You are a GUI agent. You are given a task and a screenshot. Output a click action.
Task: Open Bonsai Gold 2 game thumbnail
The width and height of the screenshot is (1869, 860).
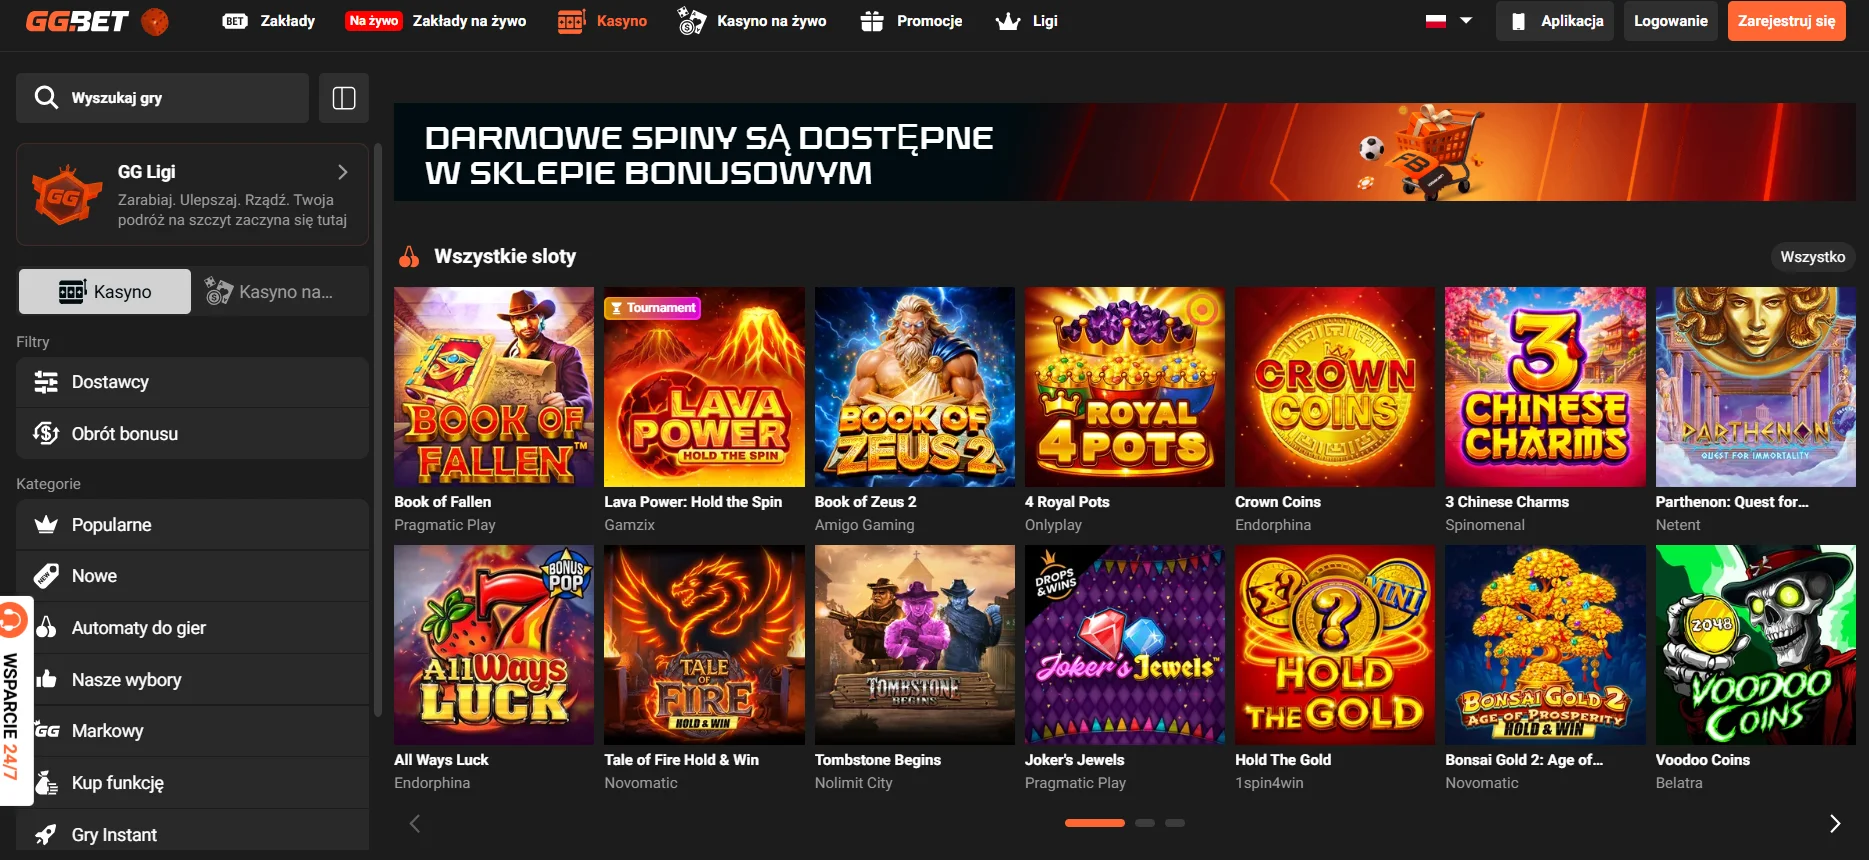pos(1545,645)
